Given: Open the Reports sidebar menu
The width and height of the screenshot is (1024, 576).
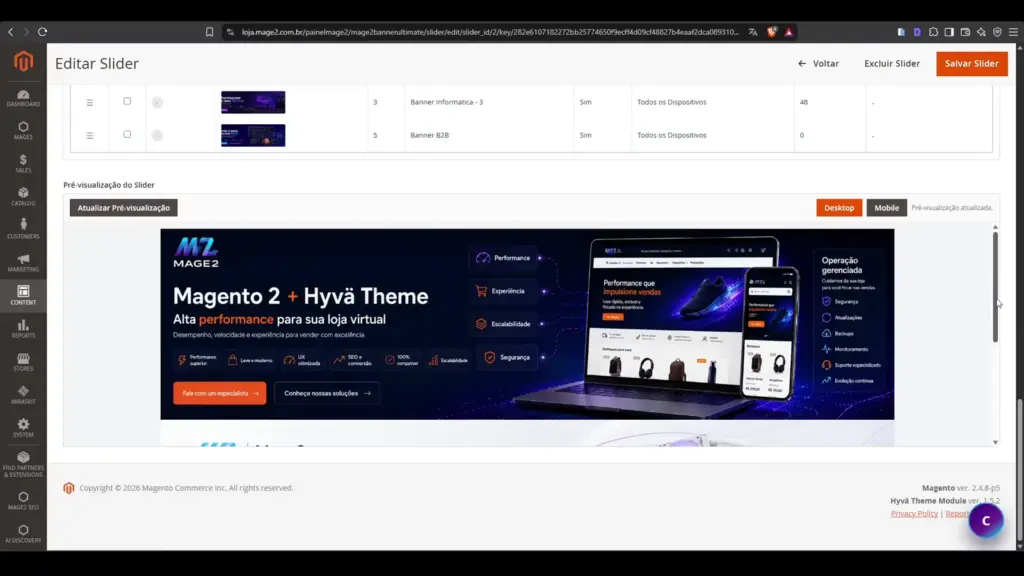Looking at the screenshot, I should point(23,328).
